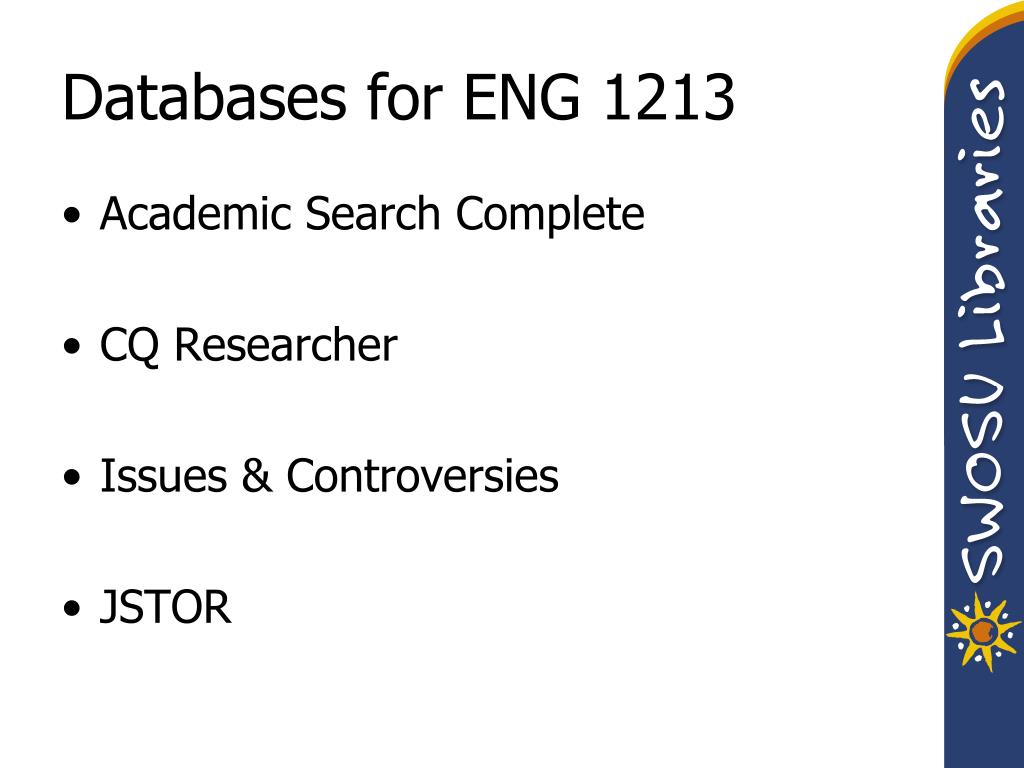Click the bullet point beside JSTOR

point(72,607)
